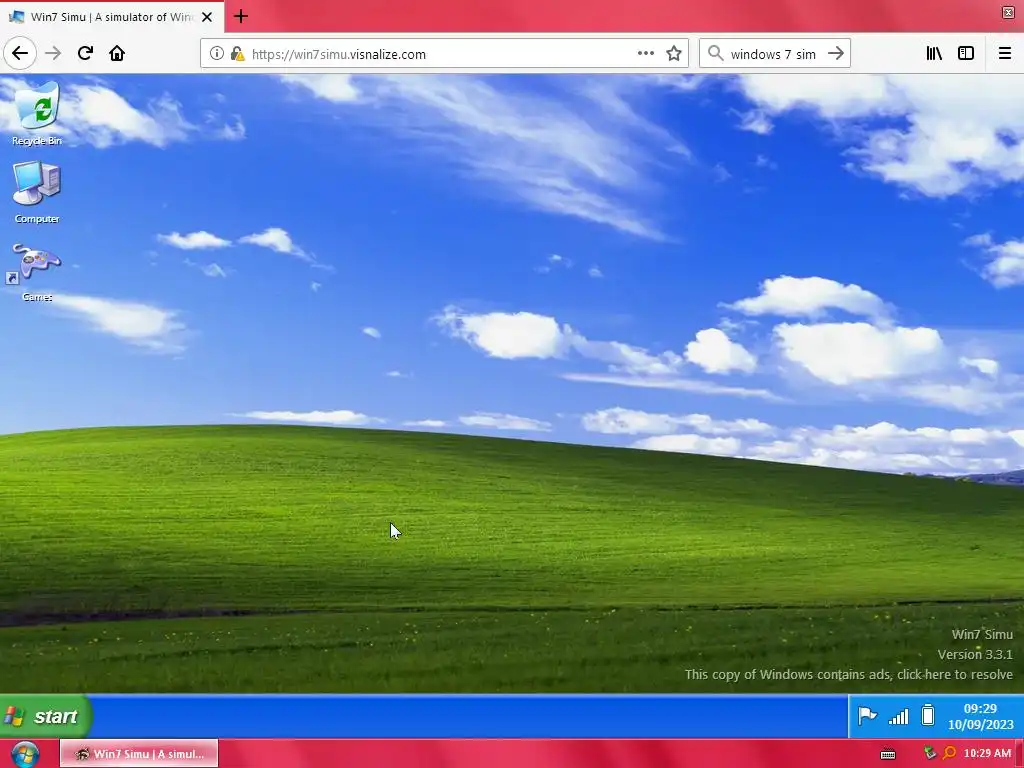Select the Win7 Simu browser tab

[112, 16]
